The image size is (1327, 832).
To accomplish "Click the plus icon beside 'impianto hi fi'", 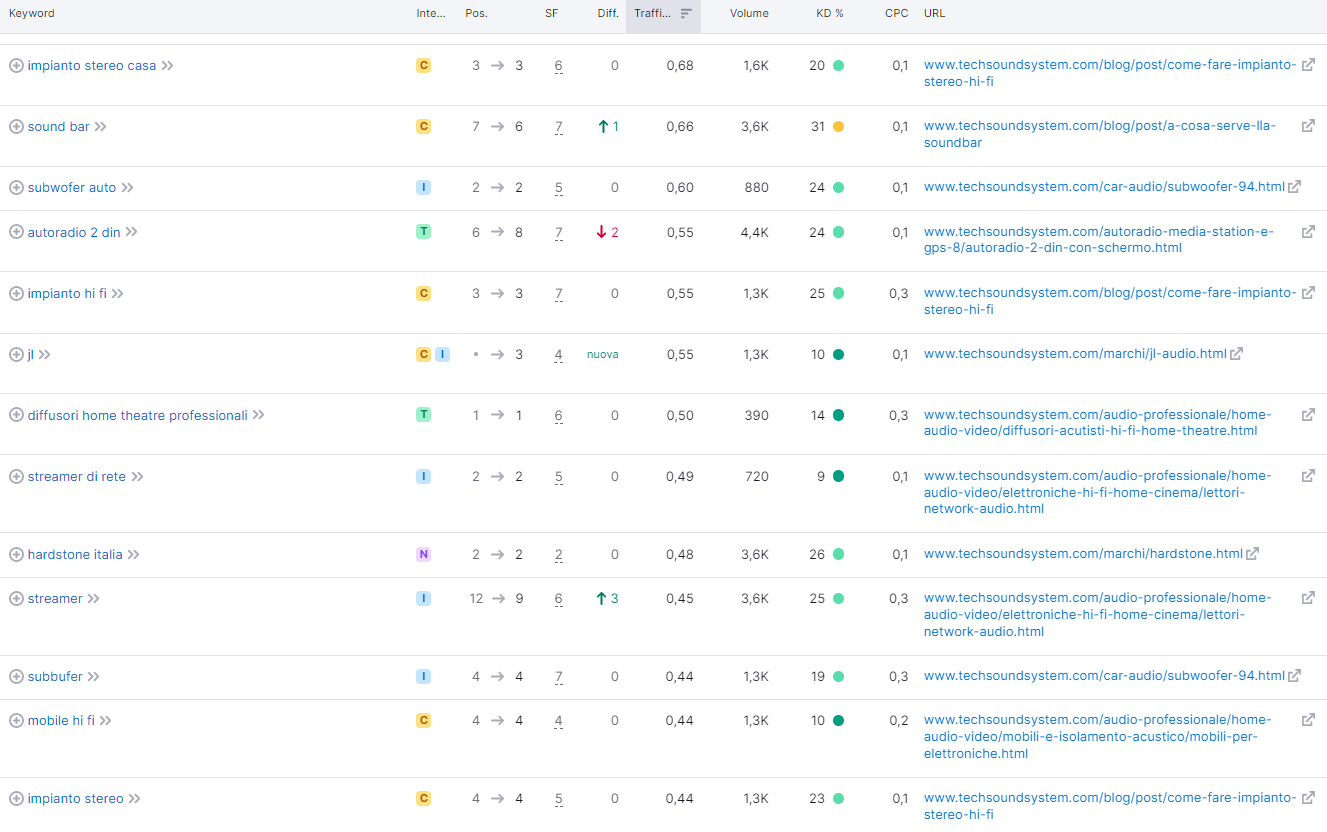I will click(16, 293).
